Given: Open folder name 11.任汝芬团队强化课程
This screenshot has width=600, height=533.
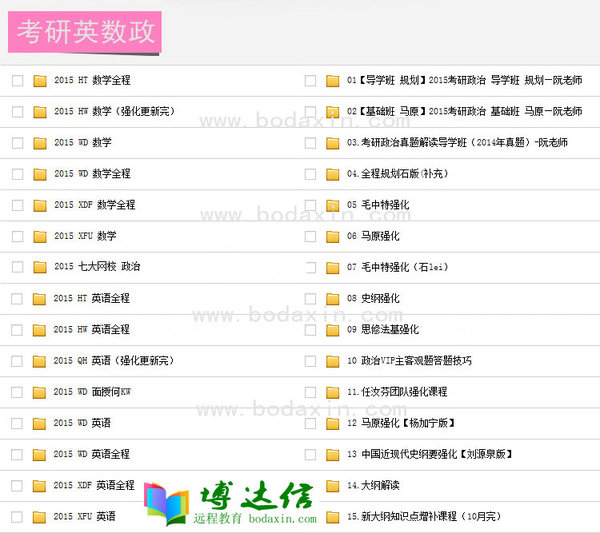Looking at the screenshot, I should (397, 392).
